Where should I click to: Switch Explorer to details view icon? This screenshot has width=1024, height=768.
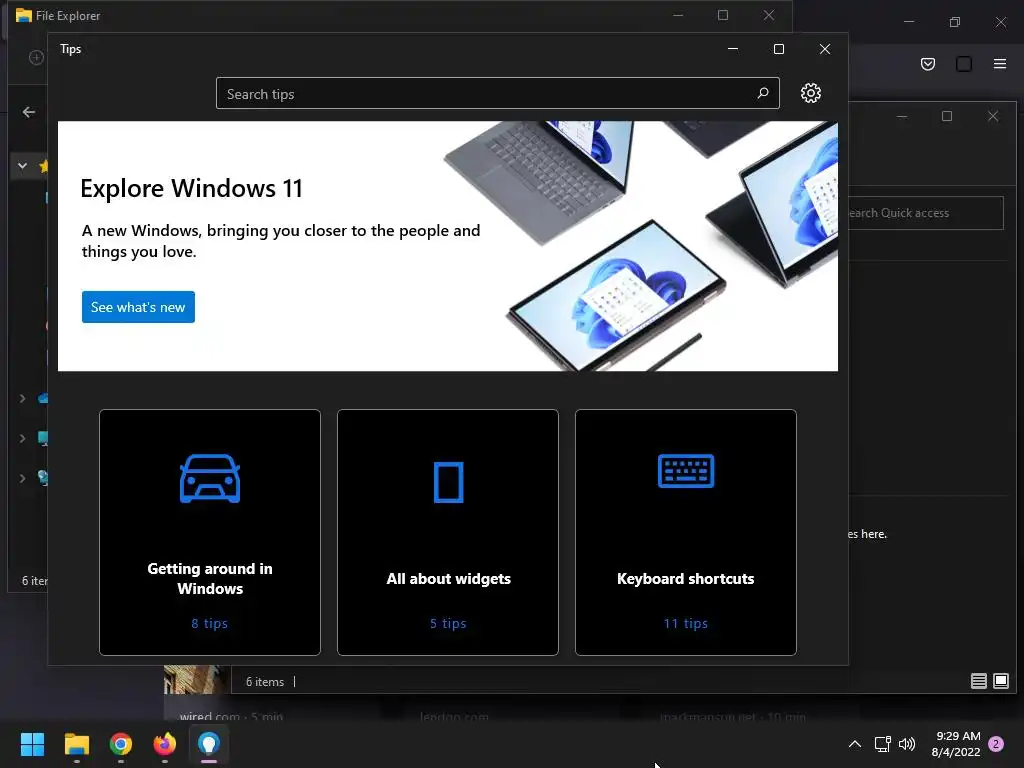978,681
